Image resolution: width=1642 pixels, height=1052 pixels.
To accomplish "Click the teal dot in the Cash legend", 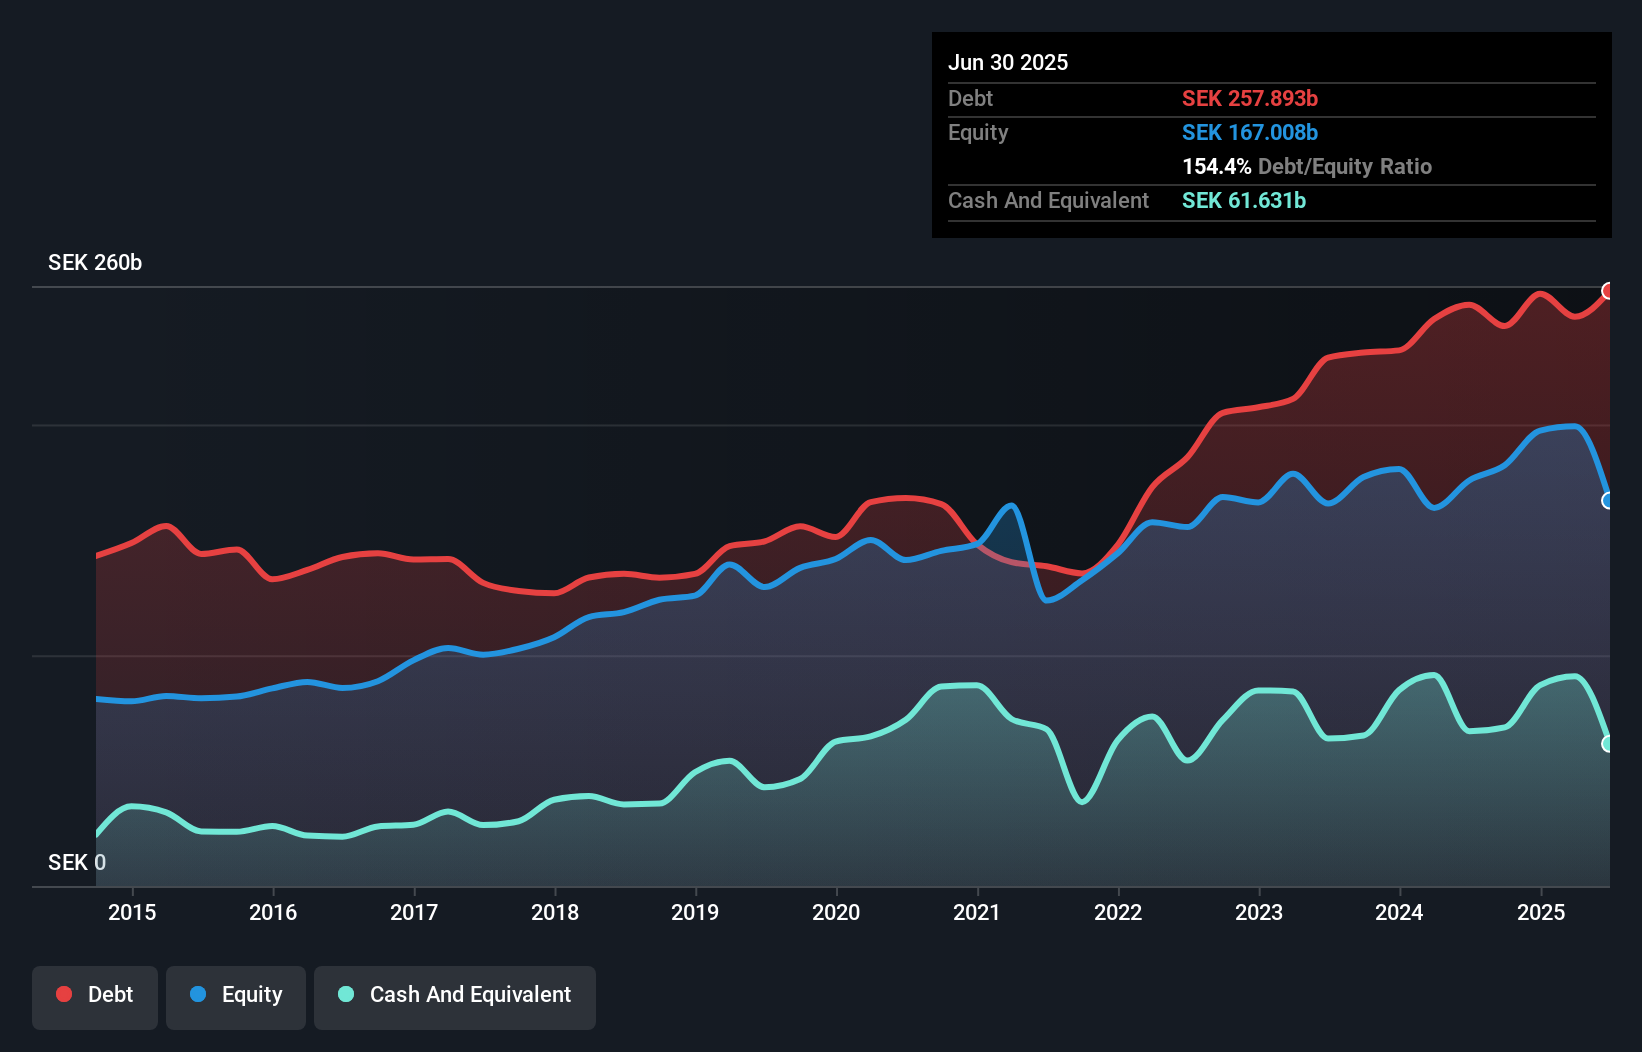I will point(346,995).
